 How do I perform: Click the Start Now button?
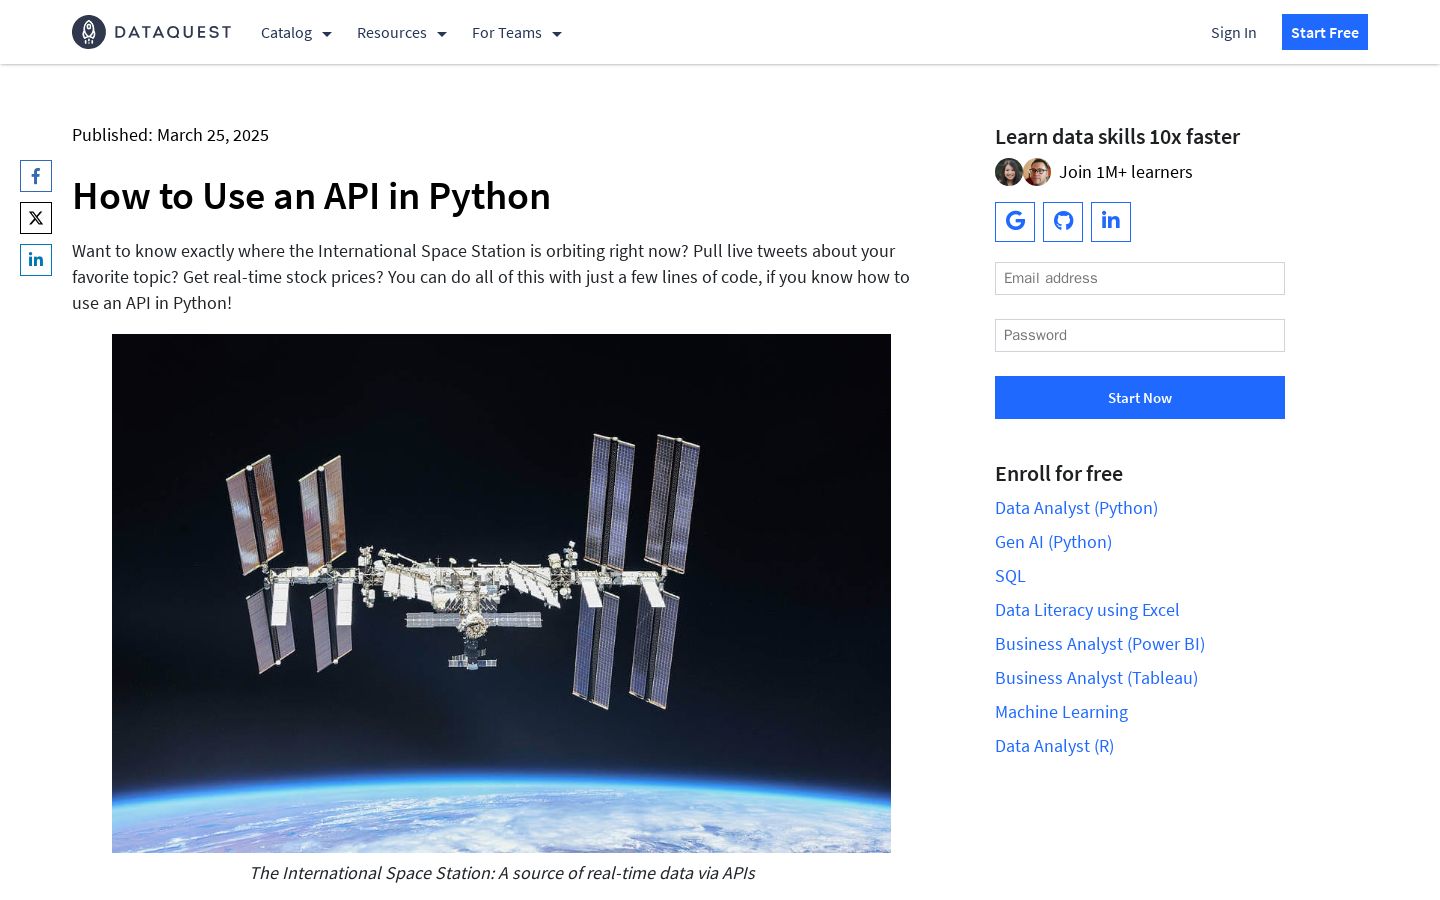point(1140,398)
